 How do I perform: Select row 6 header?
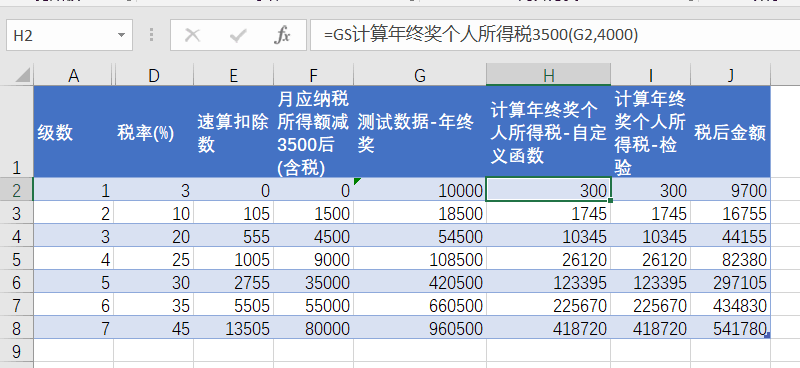(16, 282)
